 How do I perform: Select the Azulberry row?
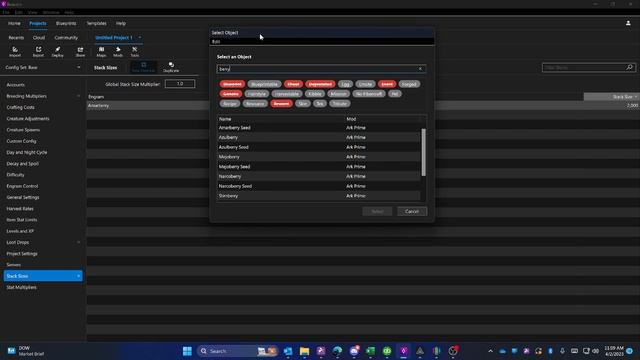tap(319, 138)
